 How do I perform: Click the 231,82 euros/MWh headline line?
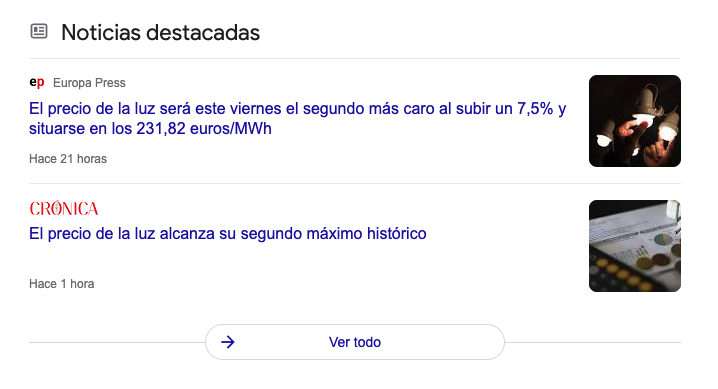pyautogui.click(x=150, y=129)
